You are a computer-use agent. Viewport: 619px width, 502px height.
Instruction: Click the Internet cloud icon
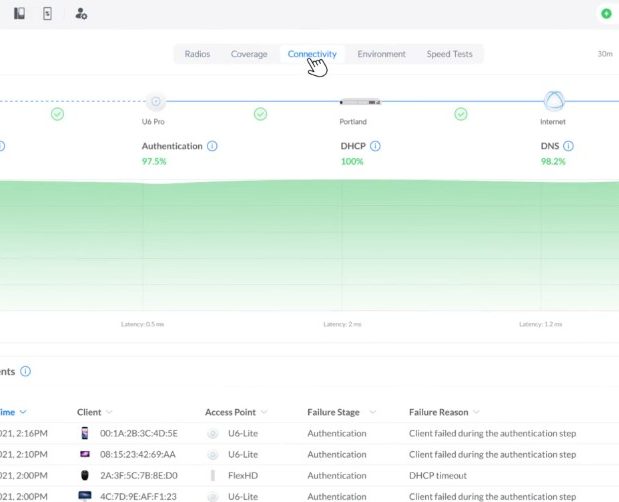[x=553, y=101]
